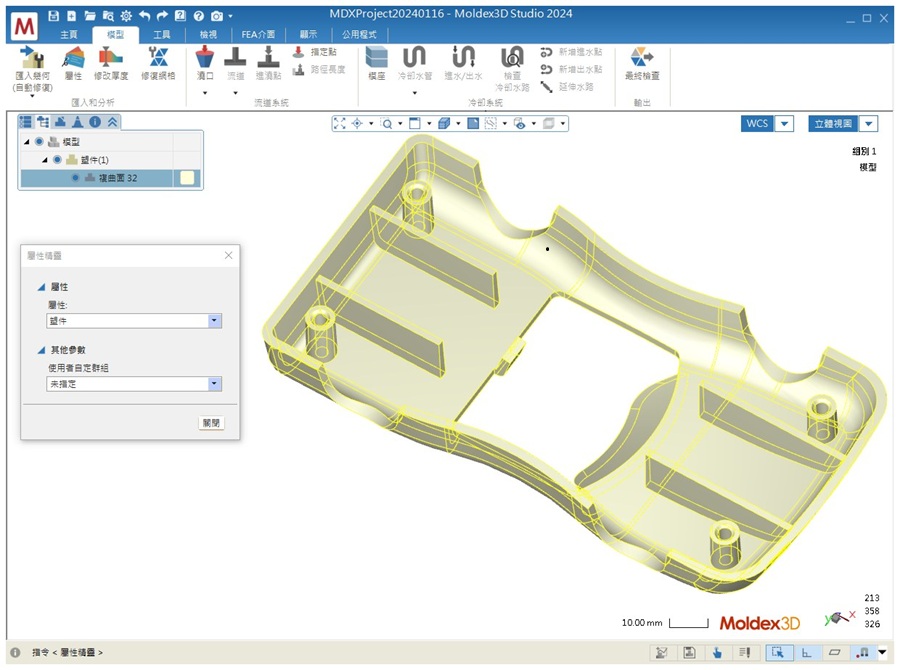Open the 屬性 dropdown showing 塑件
900x670 pixels.
click(214, 321)
